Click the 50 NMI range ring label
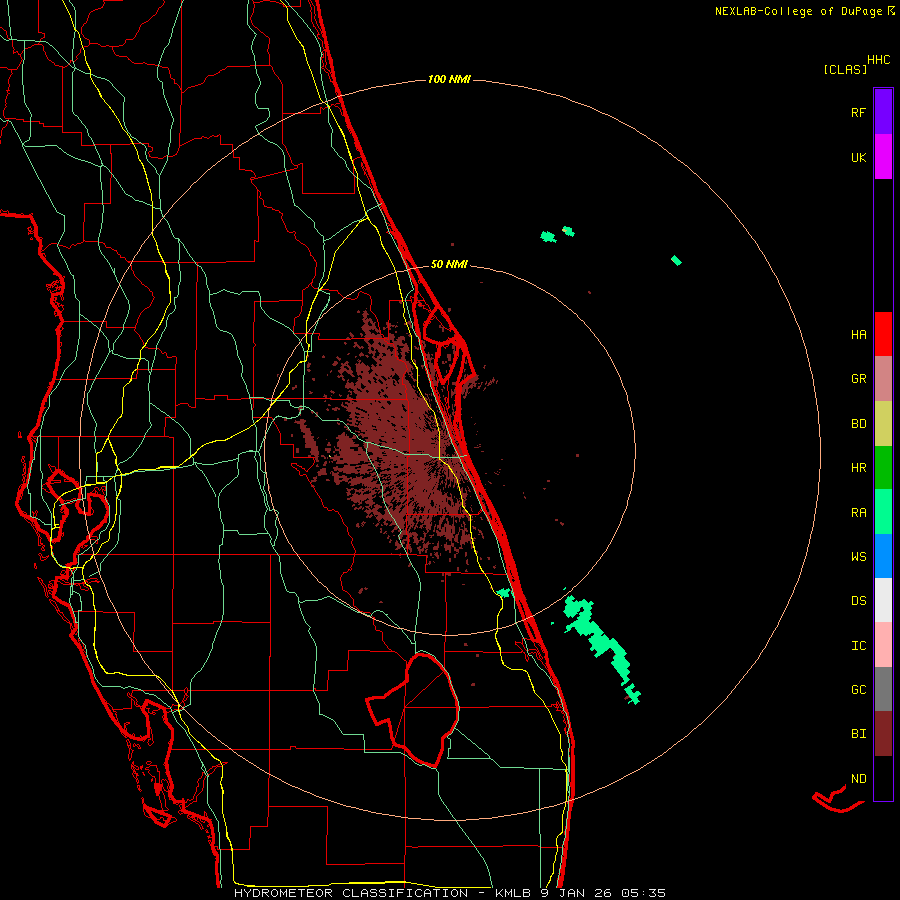Image resolution: width=900 pixels, height=900 pixels. click(449, 264)
